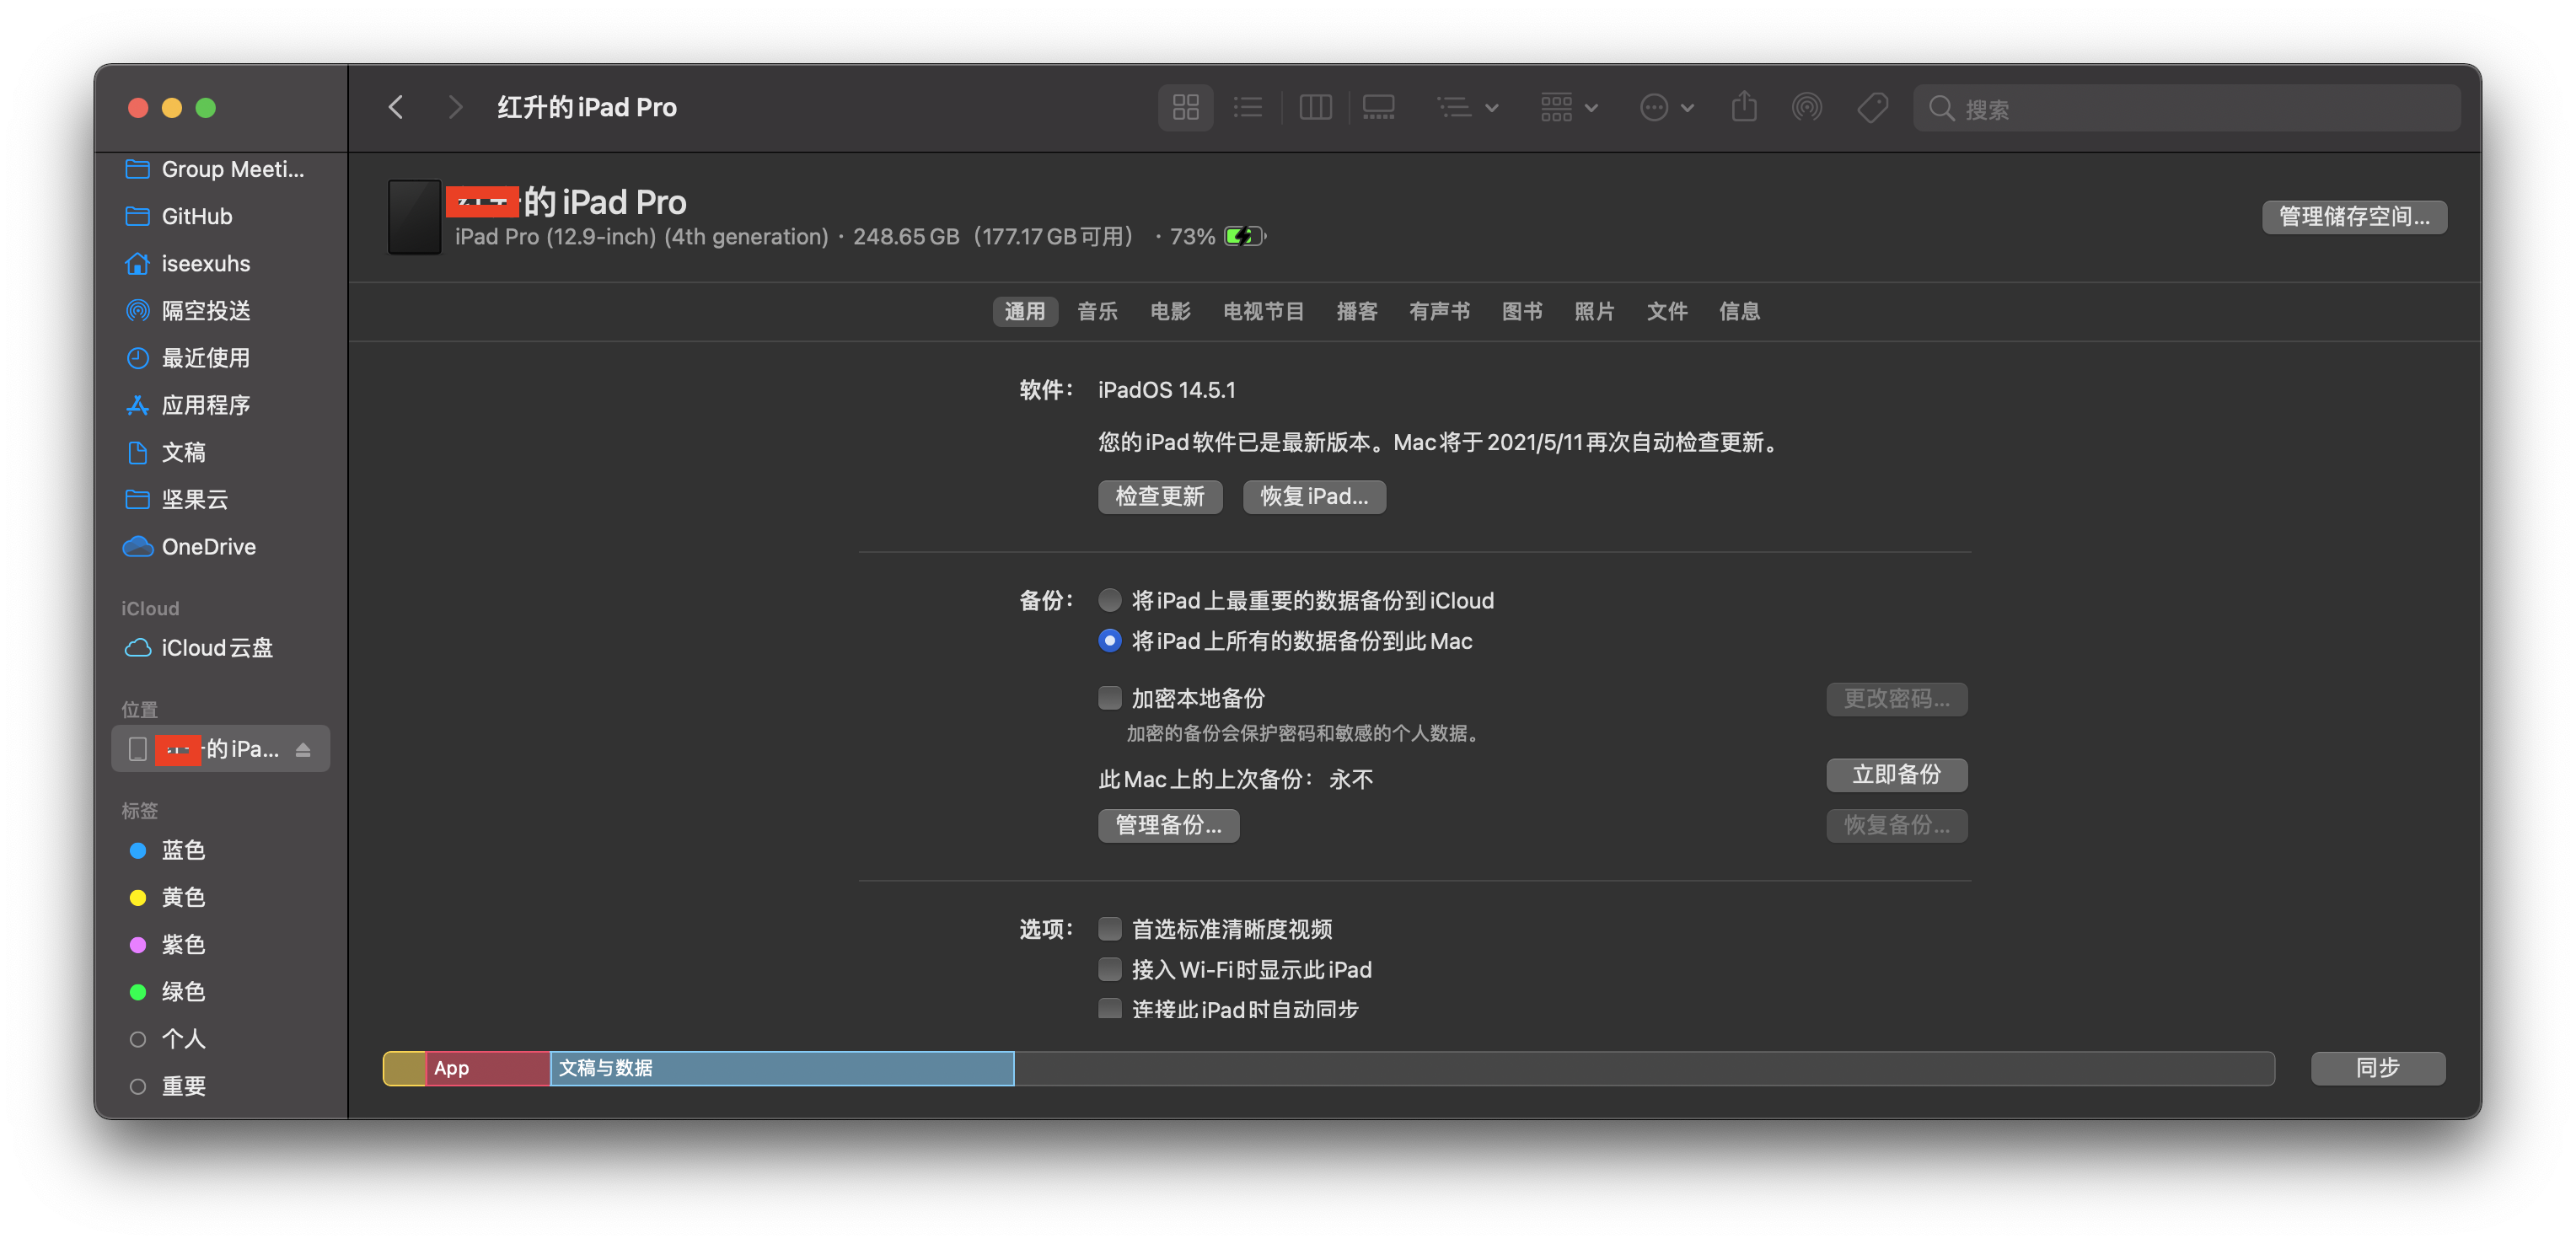The width and height of the screenshot is (2576, 1244).
Task: Go forward with the right chevron
Action: coord(455,107)
